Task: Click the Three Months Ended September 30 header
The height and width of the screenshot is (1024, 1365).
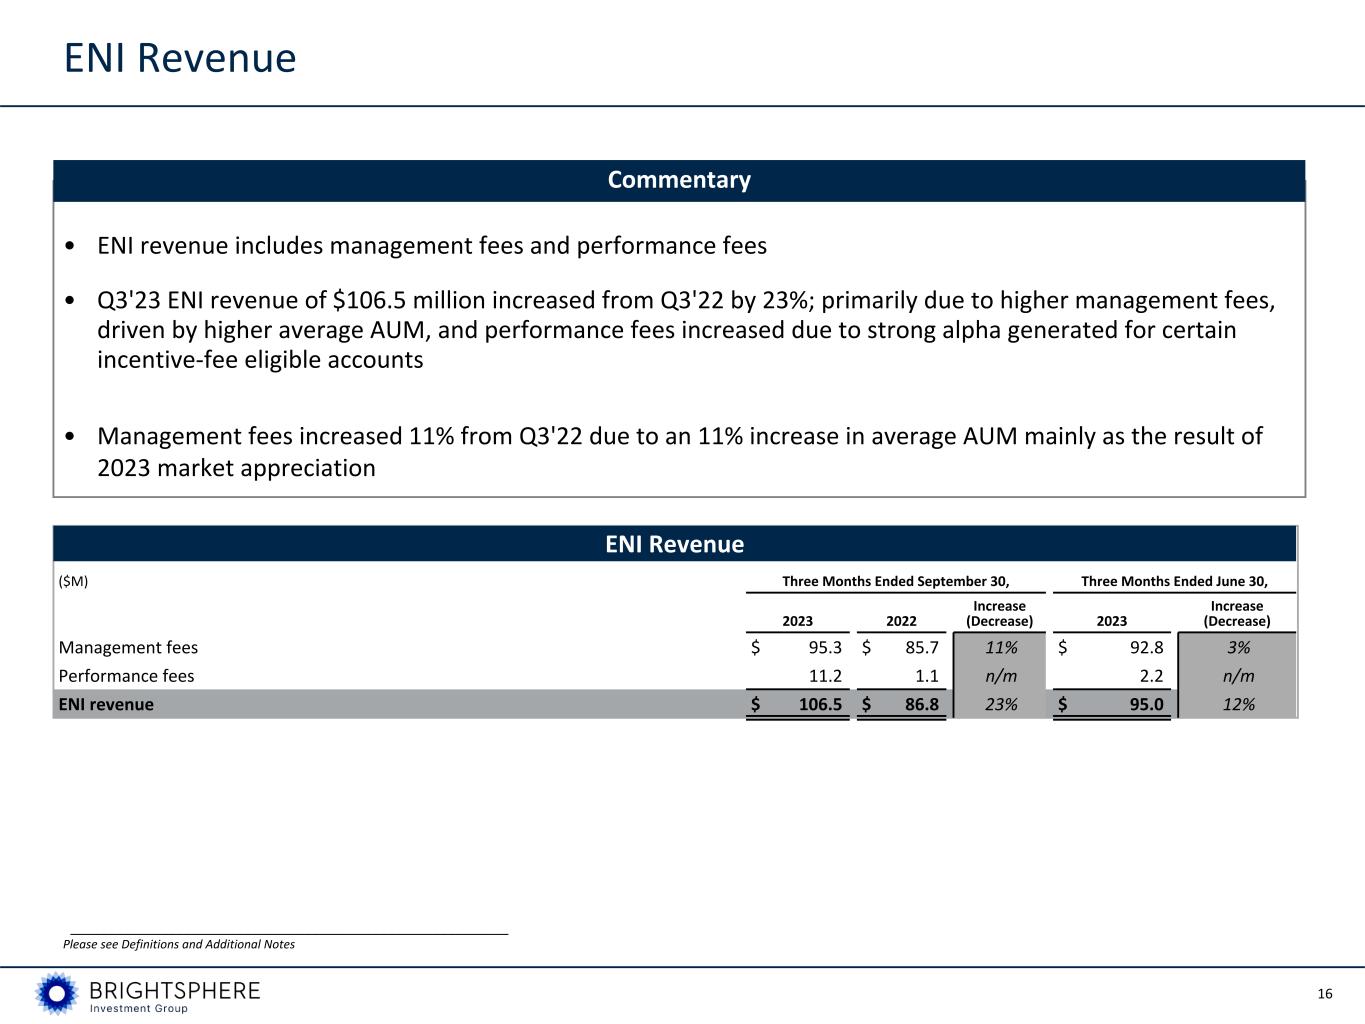Action: coord(895,581)
